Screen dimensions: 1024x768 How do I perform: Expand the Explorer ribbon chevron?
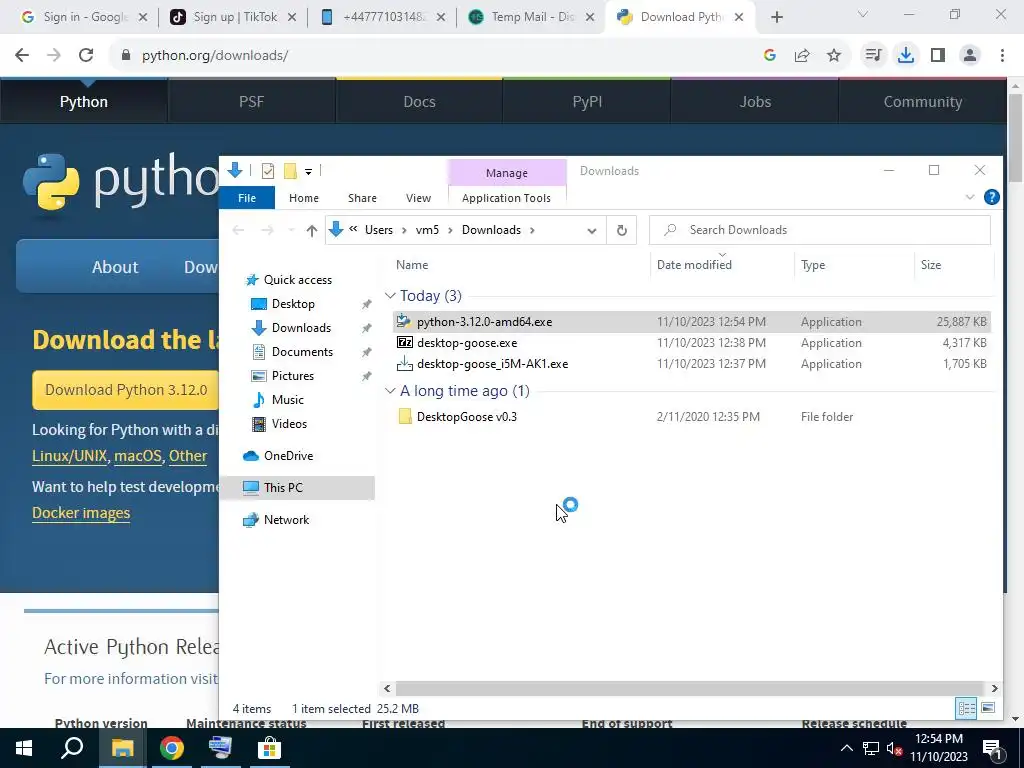coord(970,197)
